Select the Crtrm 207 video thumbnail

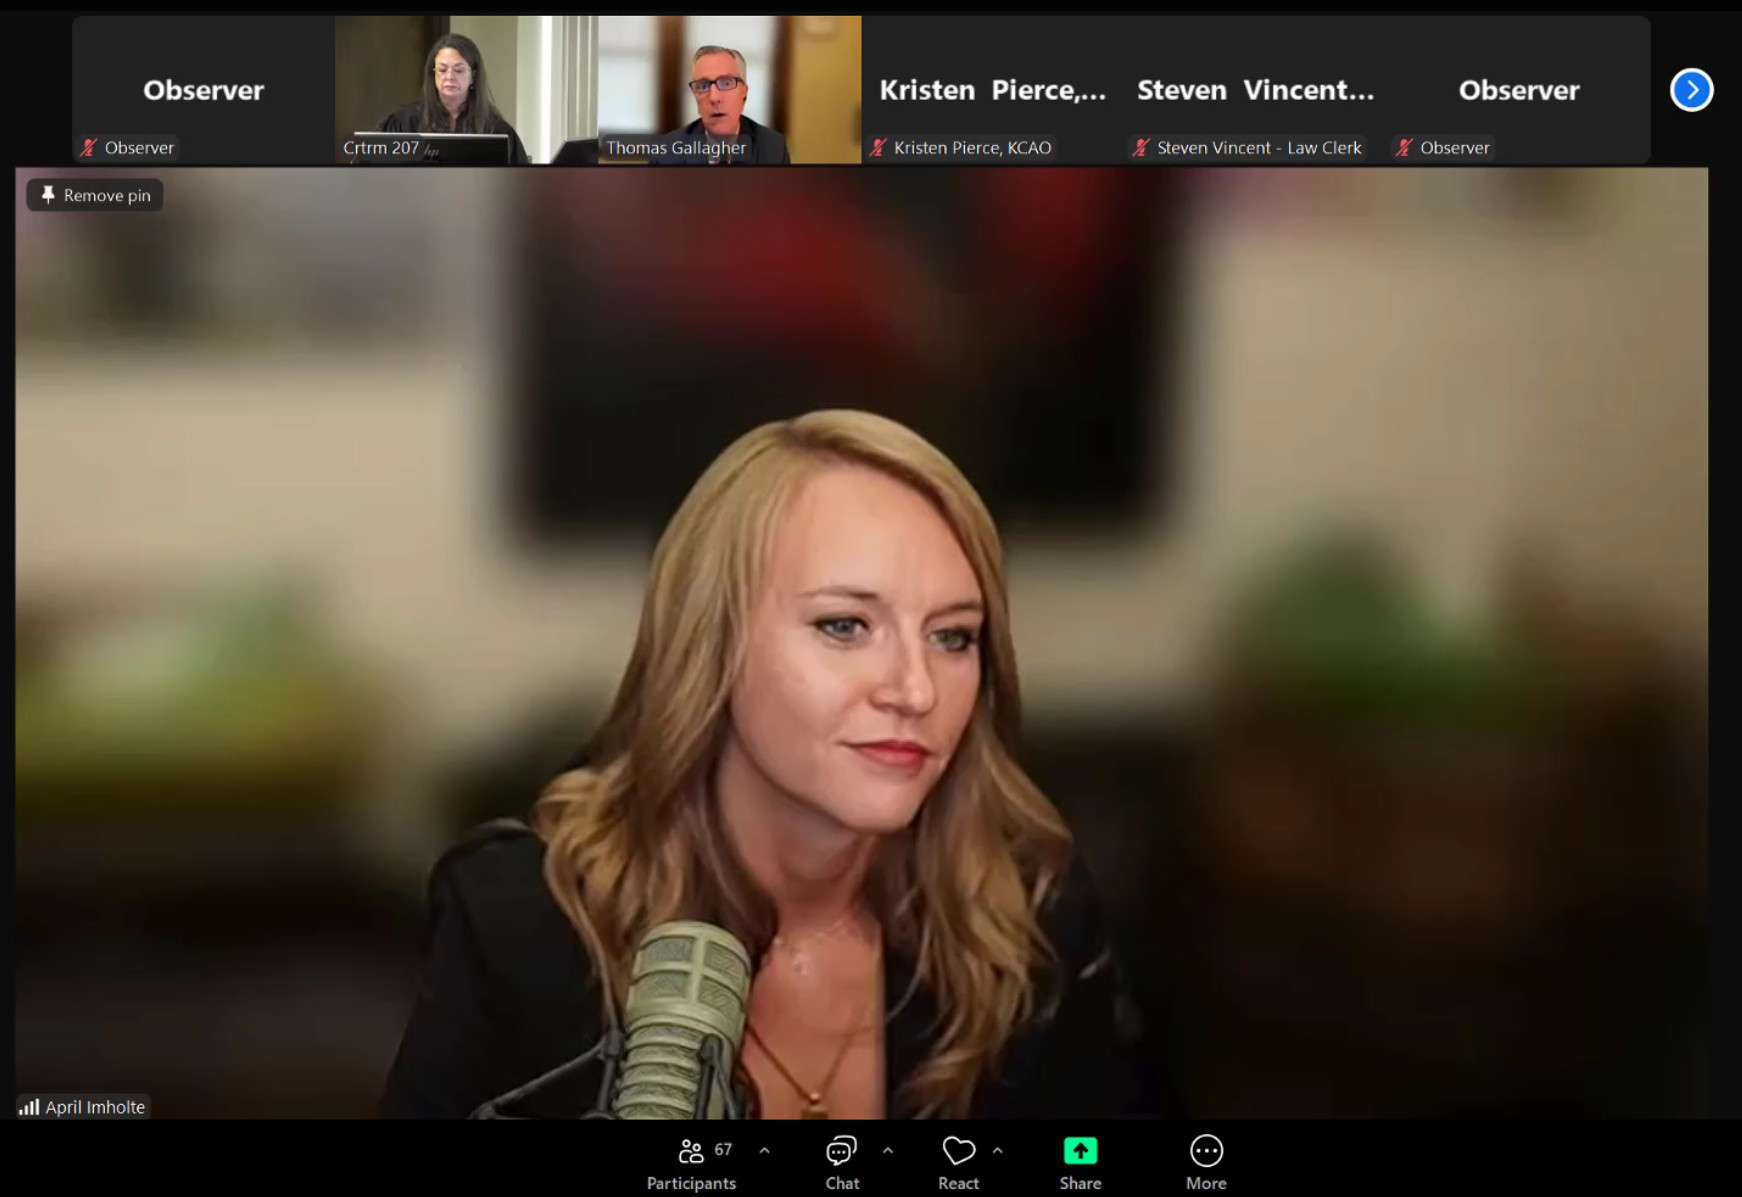[466, 90]
